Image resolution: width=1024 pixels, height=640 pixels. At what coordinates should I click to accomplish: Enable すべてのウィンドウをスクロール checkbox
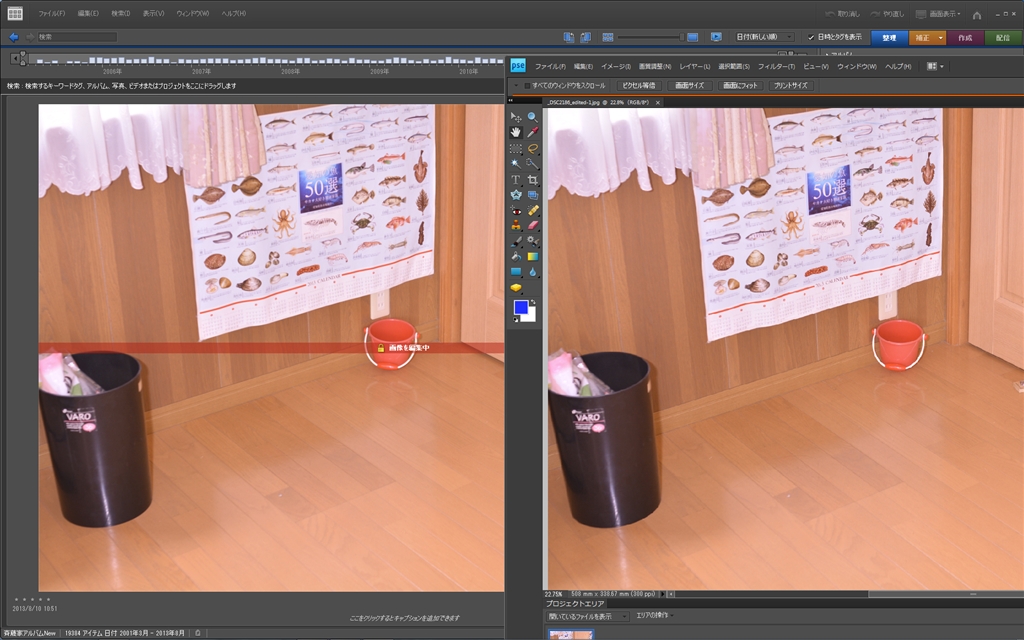[528, 86]
